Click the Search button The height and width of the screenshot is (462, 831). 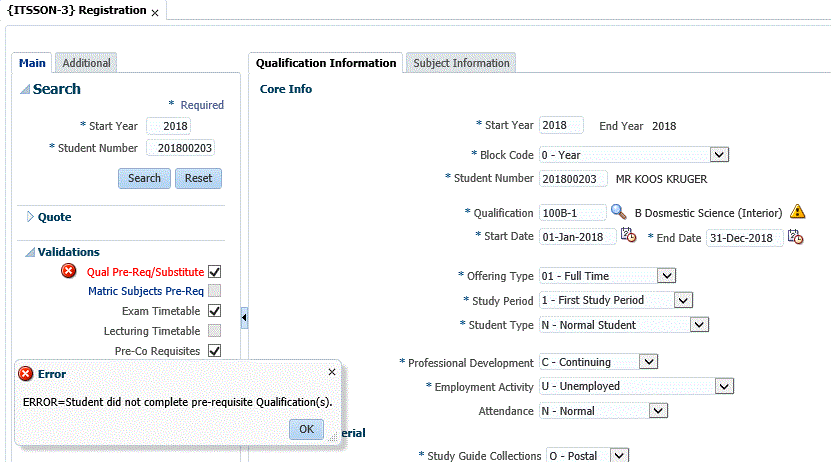tap(144, 178)
